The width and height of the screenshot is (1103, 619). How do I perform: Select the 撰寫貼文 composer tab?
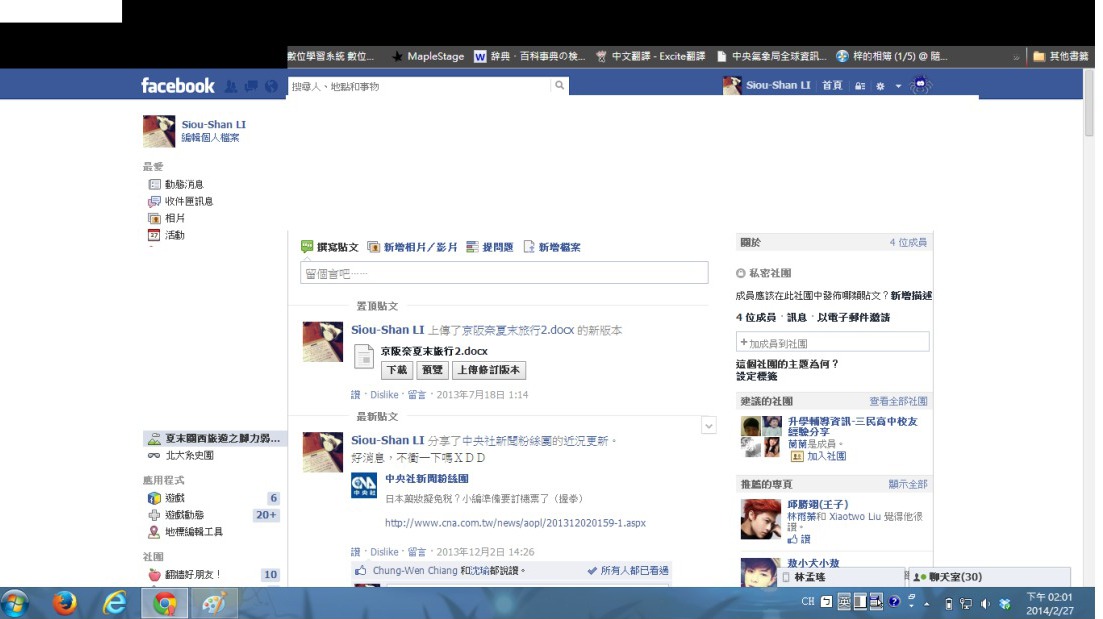pyautogui.click(x=330, y=247)
